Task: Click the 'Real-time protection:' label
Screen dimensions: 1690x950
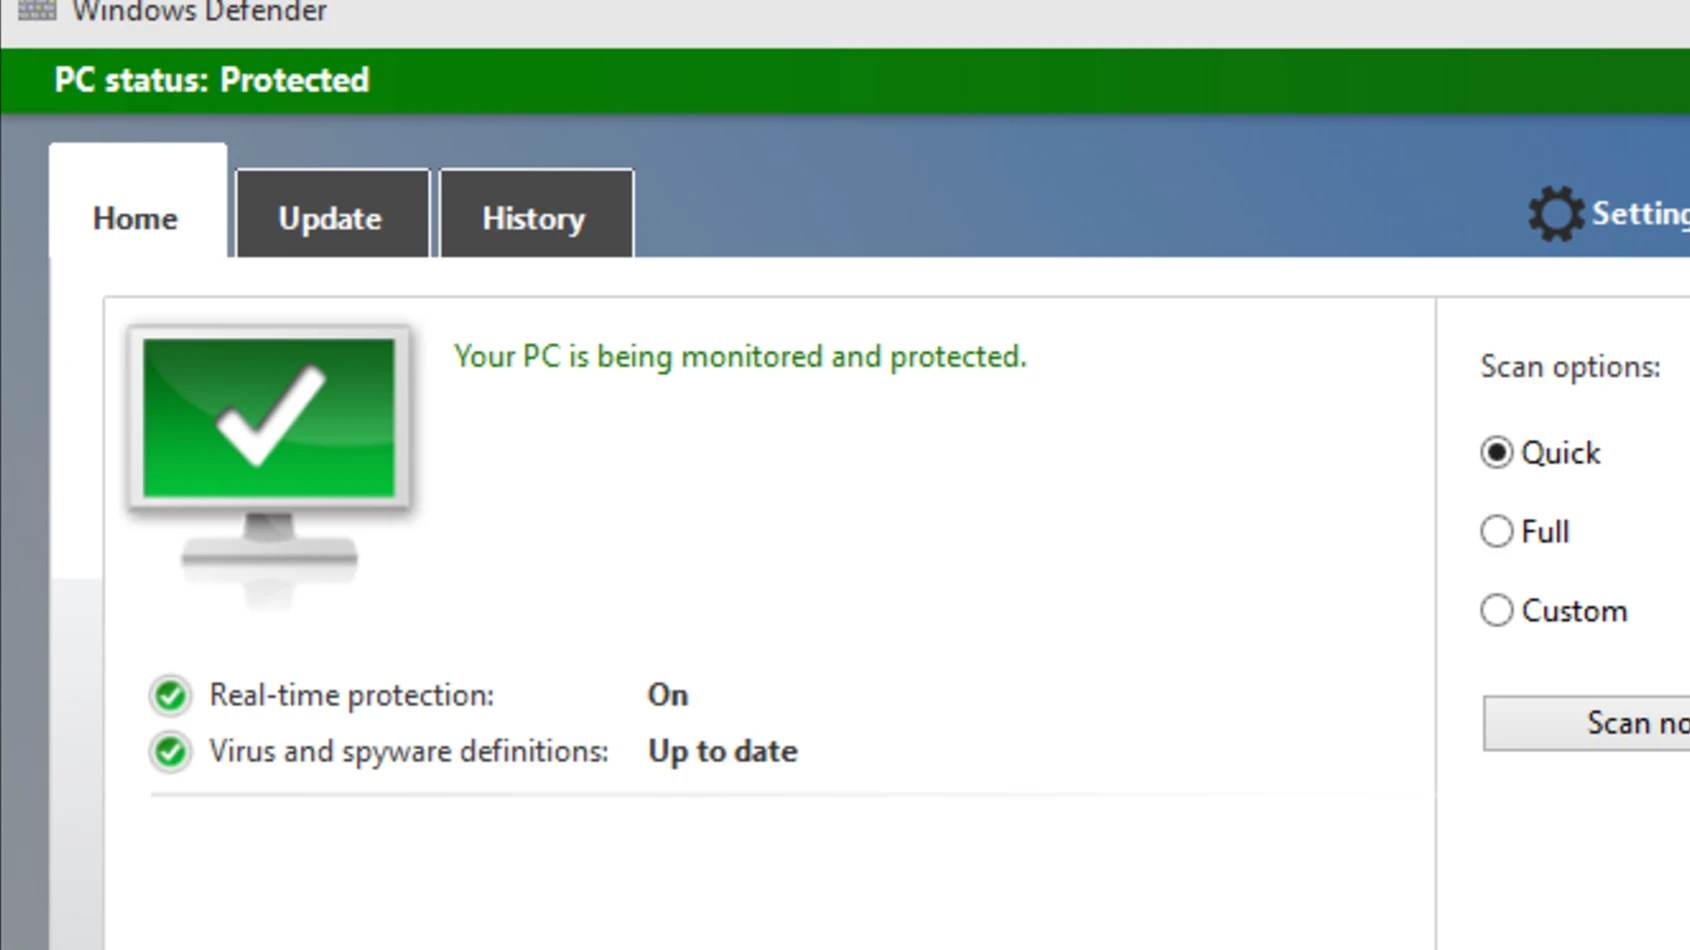Action: (351, 695)
